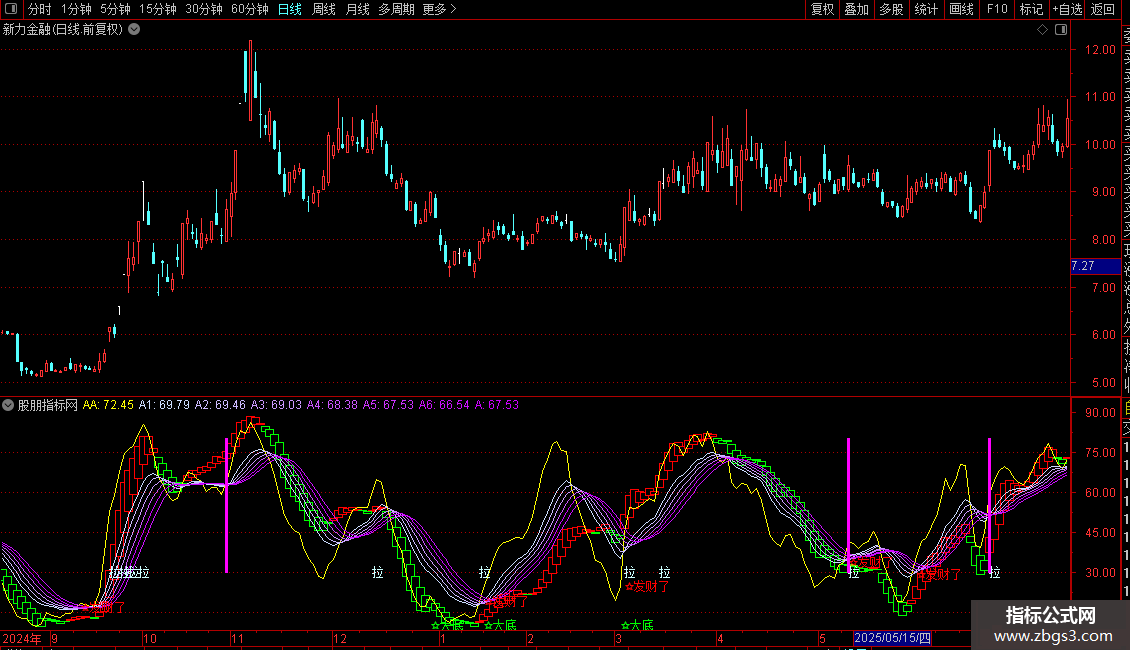Select the 月线 monthly period
Image resolution: width=1130 pixels, height=650 pixels.
point(357,10)
